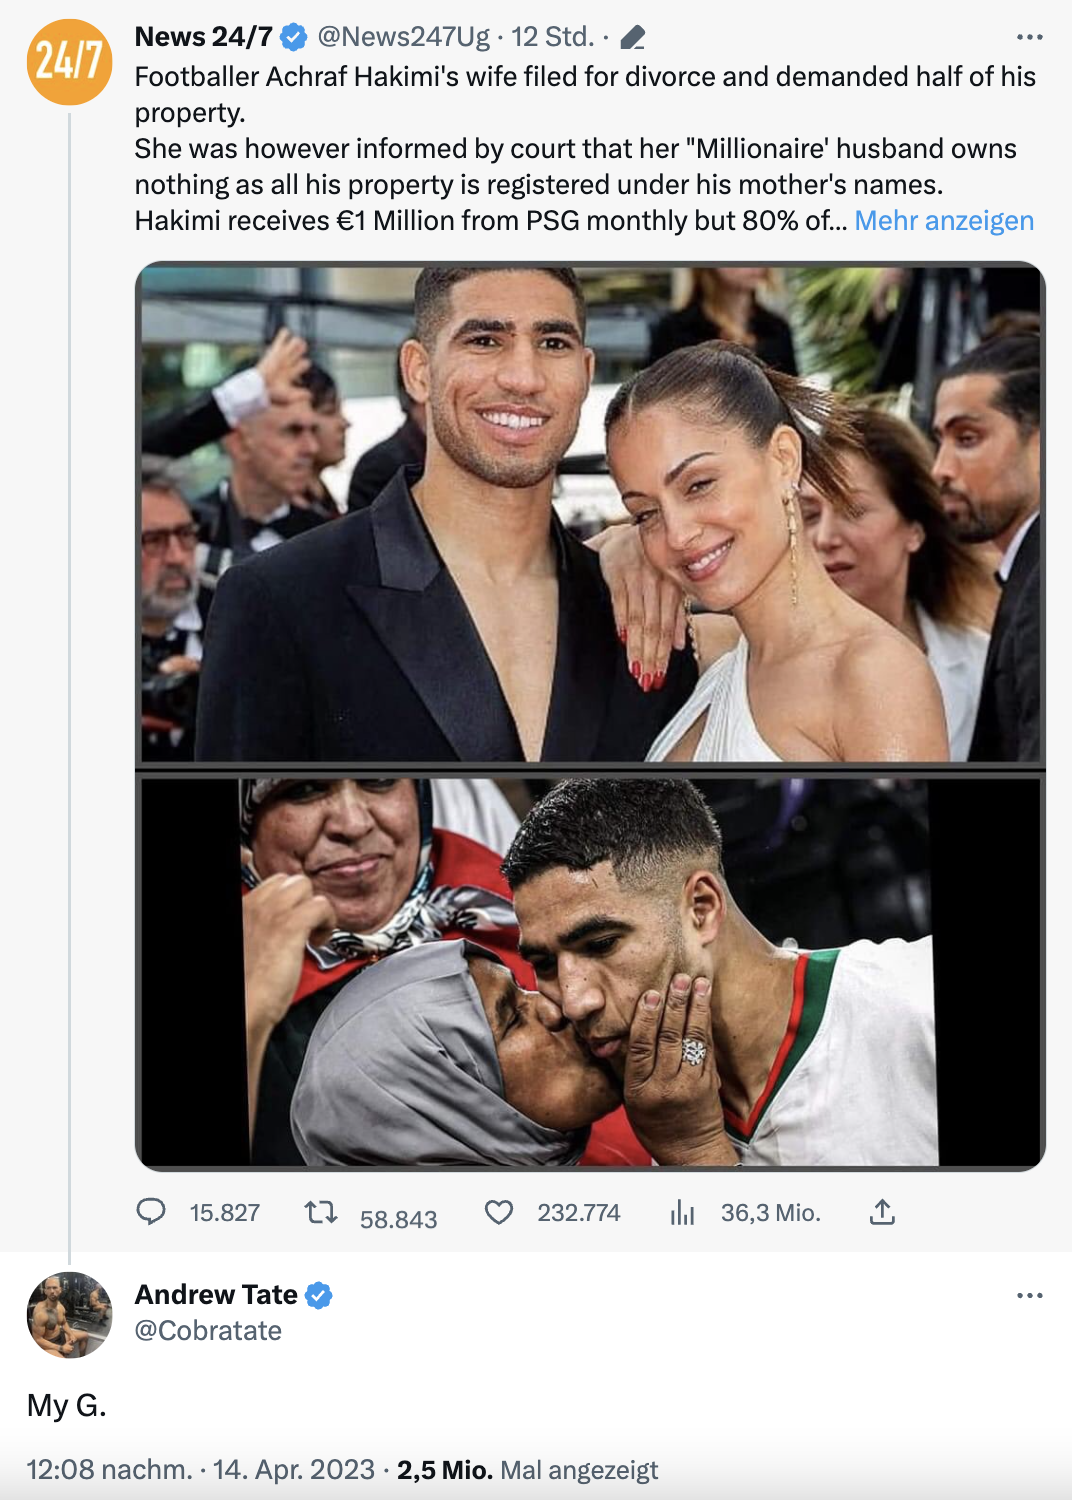Click the "2,5 Mio. Mal angezeigt" views count
Screen dimensions: 1072x1500
[527, 1470]
